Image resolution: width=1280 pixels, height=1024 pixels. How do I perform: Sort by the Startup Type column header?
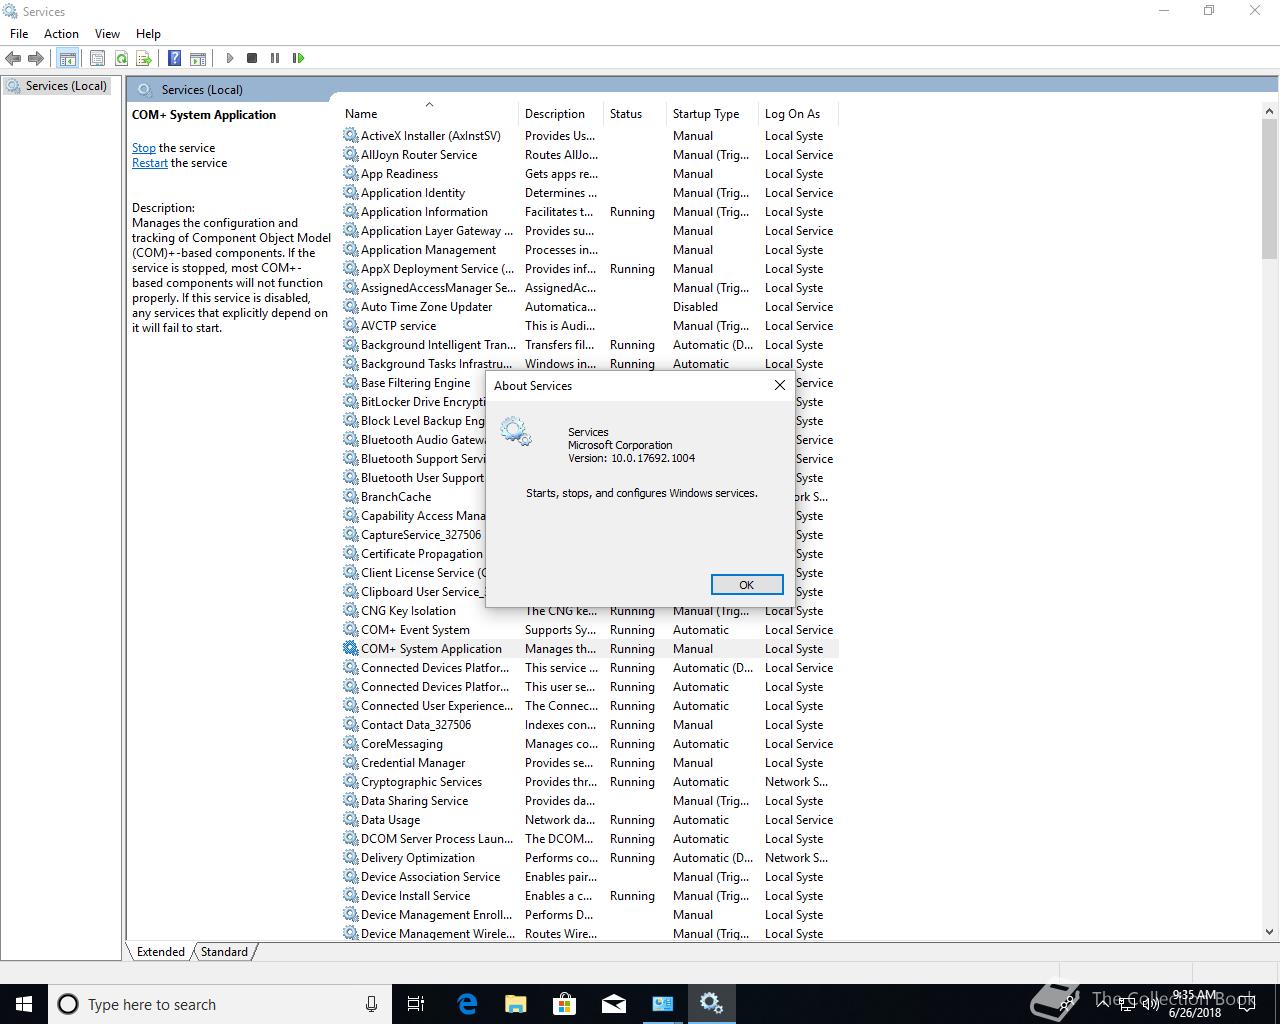[x=712, y=114]
